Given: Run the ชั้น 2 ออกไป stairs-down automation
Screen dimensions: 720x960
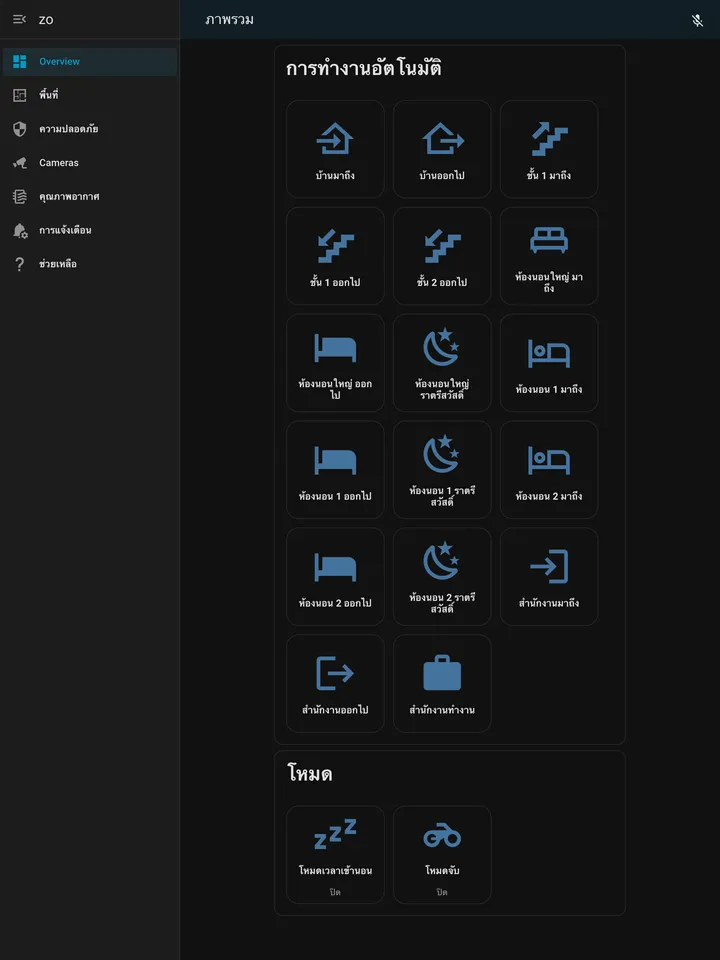Looking at the screenshot, I should click(442, 256).
